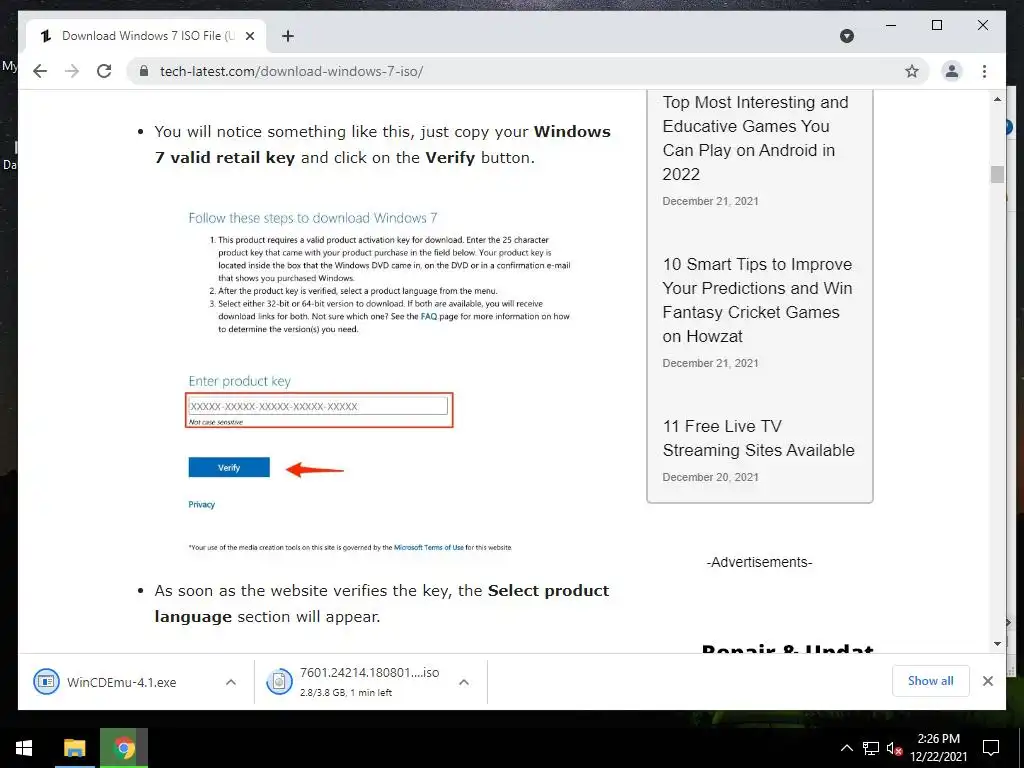Screen dimensions: 1024x768
Task: Open the Windows Start menu
Action: (24, 748)
